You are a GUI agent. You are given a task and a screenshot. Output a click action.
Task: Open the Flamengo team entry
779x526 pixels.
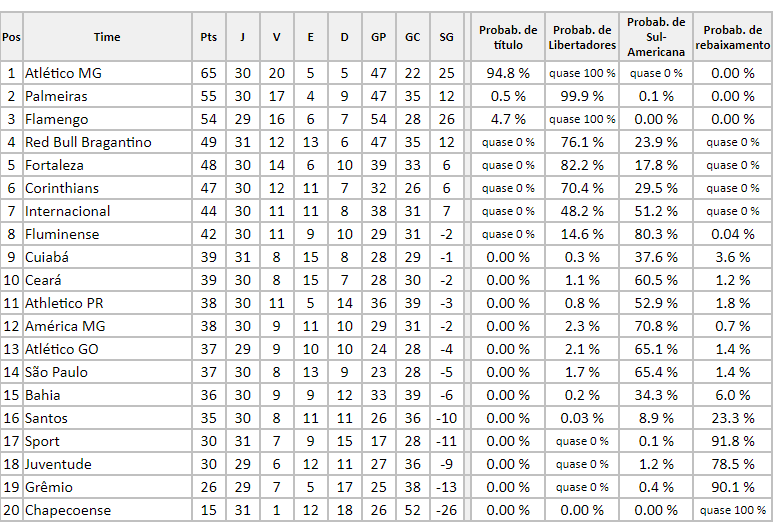[56, 119]
